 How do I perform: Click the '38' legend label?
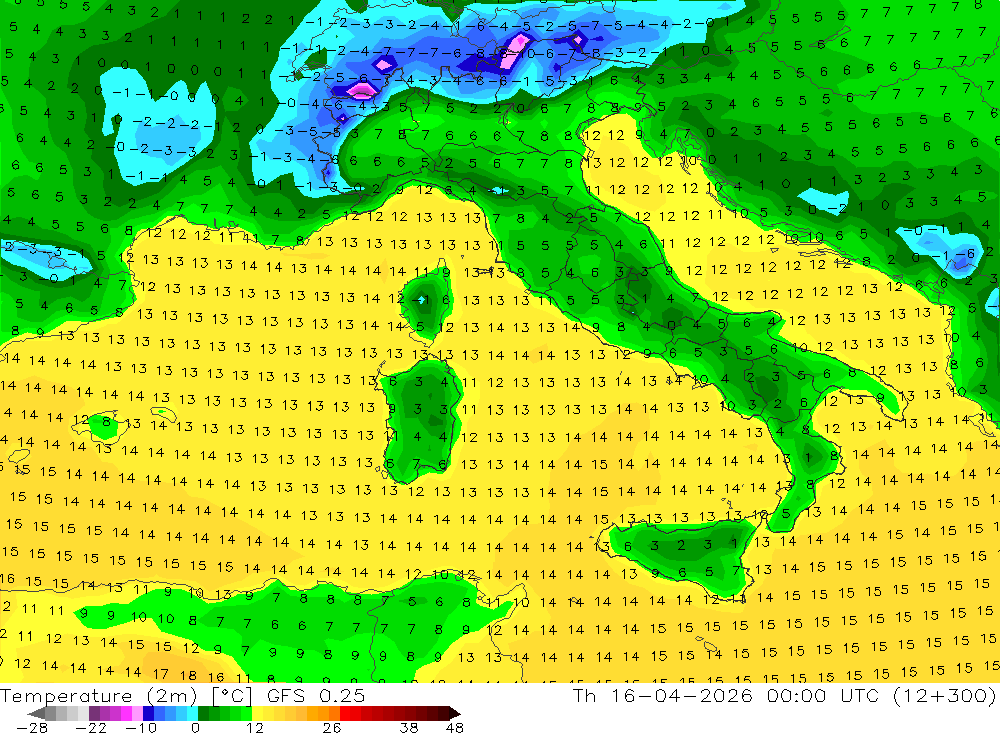(409, 728)
